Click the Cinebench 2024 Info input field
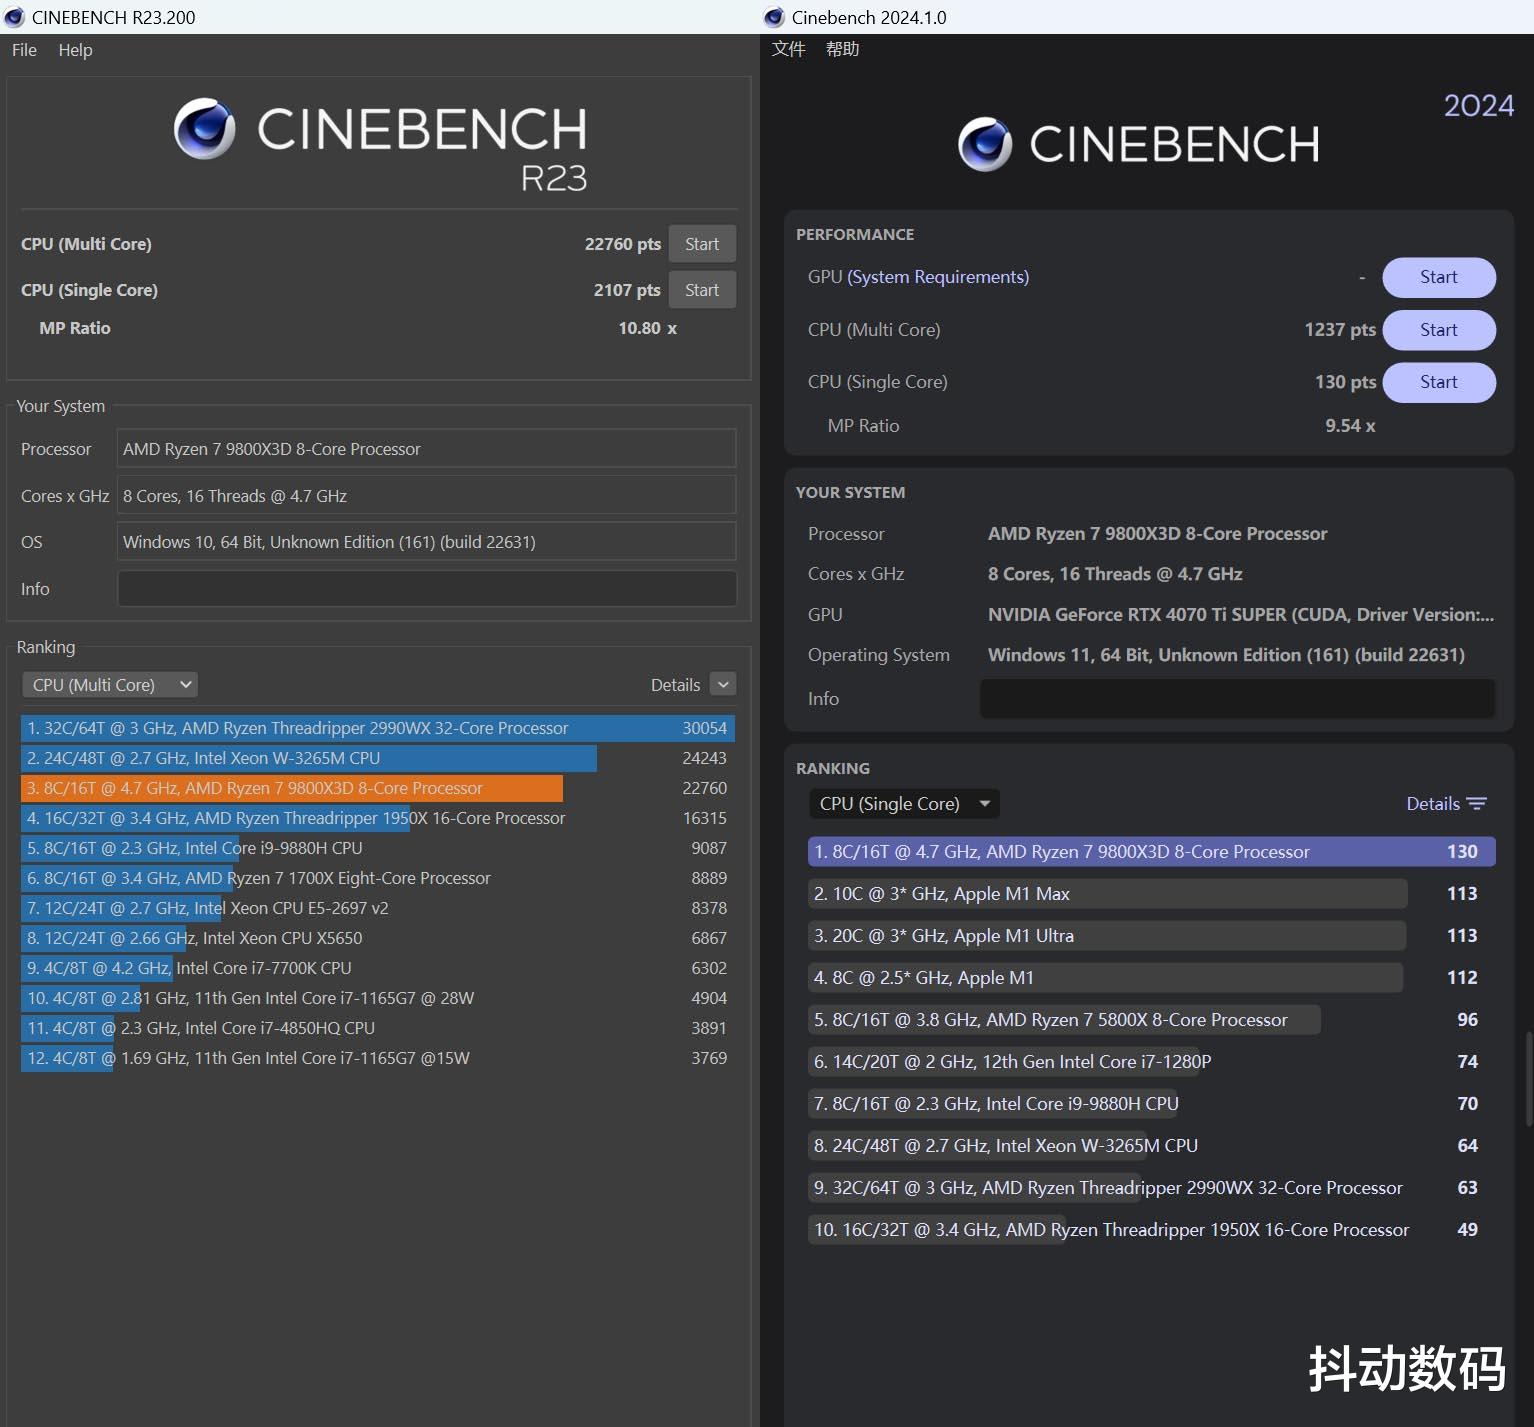 1238,698
